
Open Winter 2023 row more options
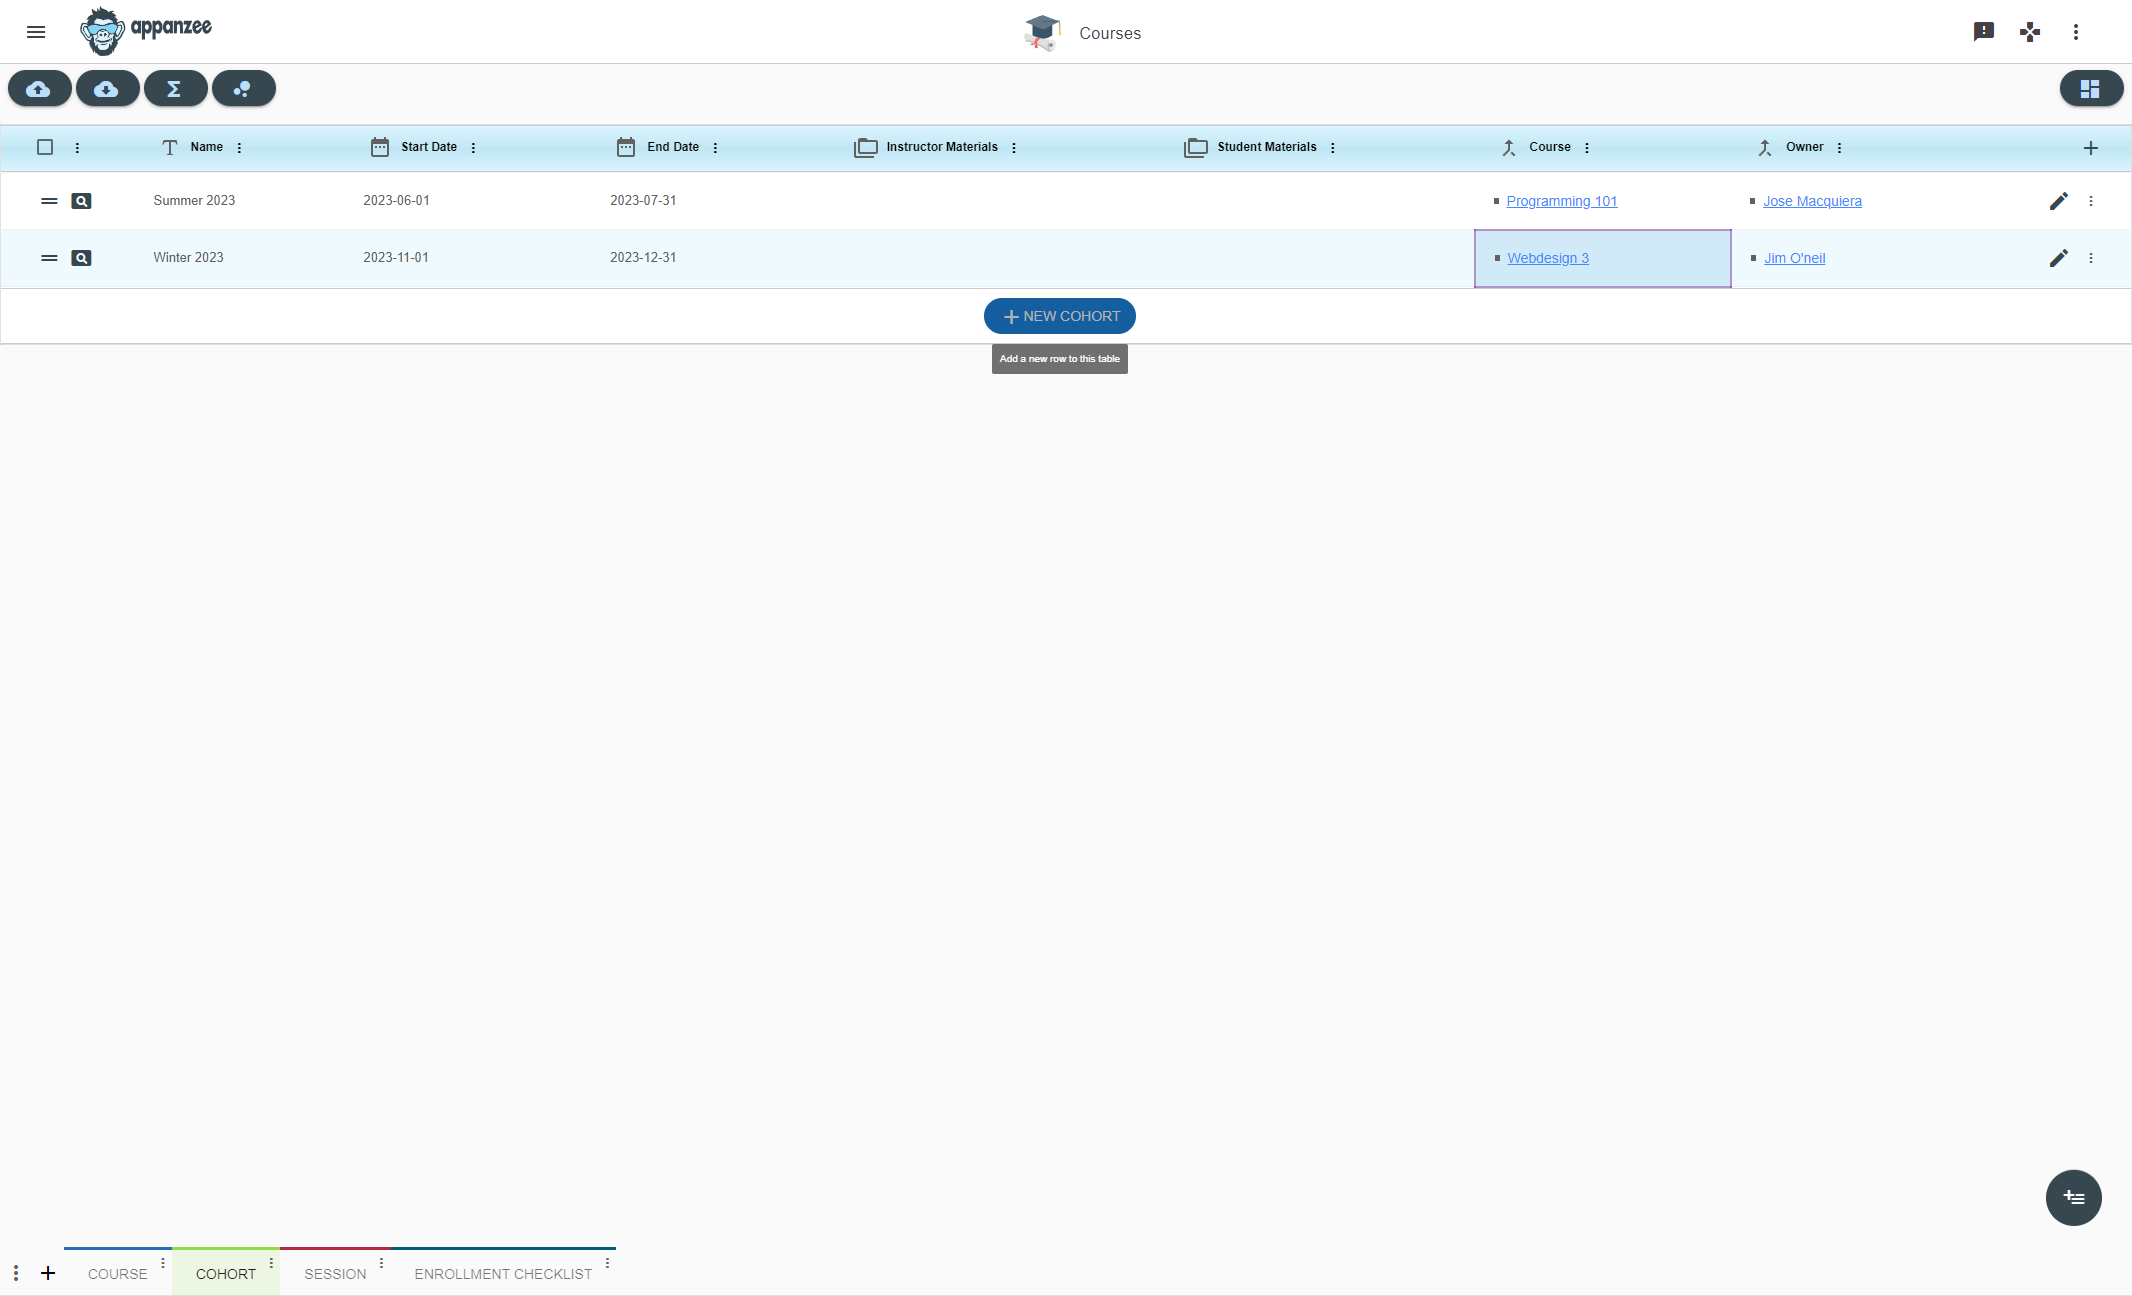tap(2091, 258)
